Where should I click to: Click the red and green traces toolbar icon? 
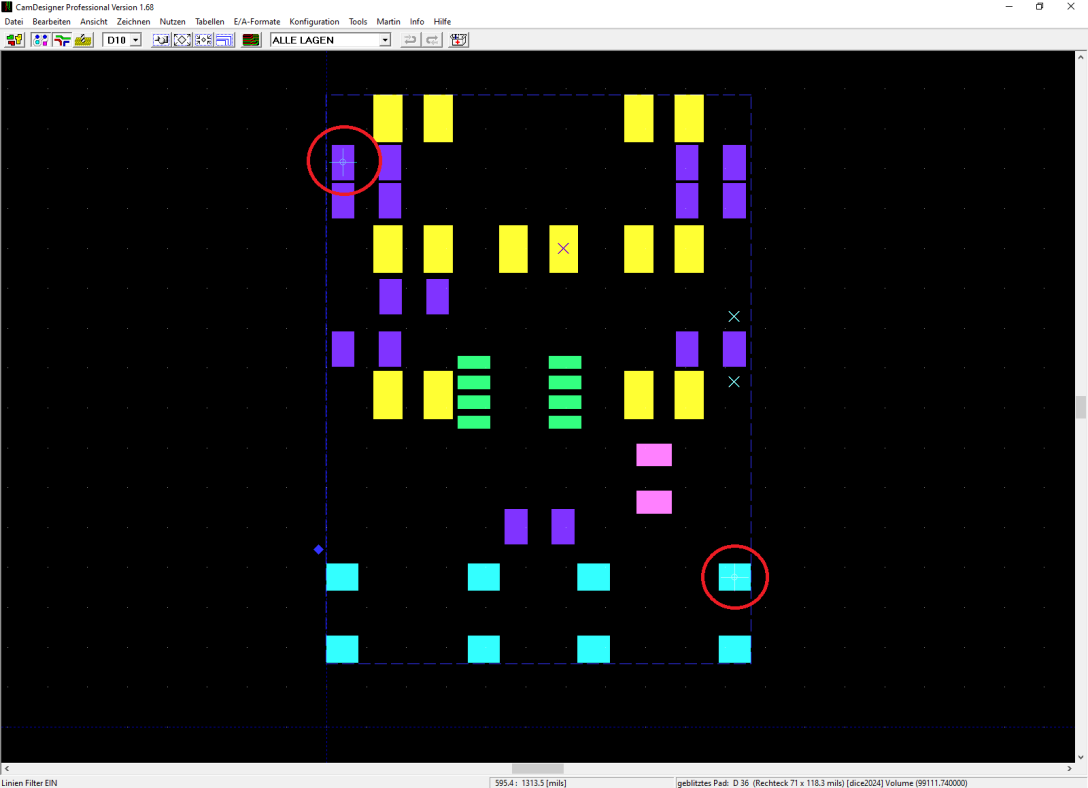[x=62, y=40]
